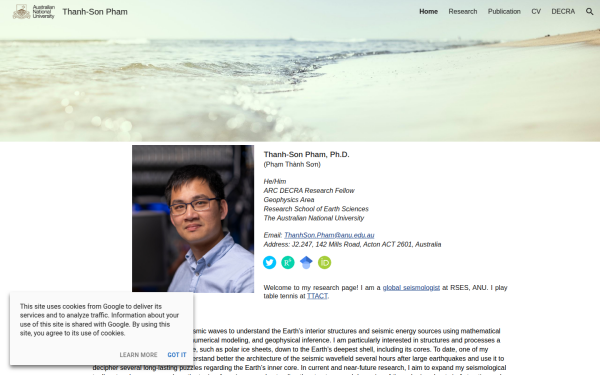This screenshot has height=375, width=600.
Task: Click the address line J2.247, 142 Mills Road
Action: coord(352,244)
